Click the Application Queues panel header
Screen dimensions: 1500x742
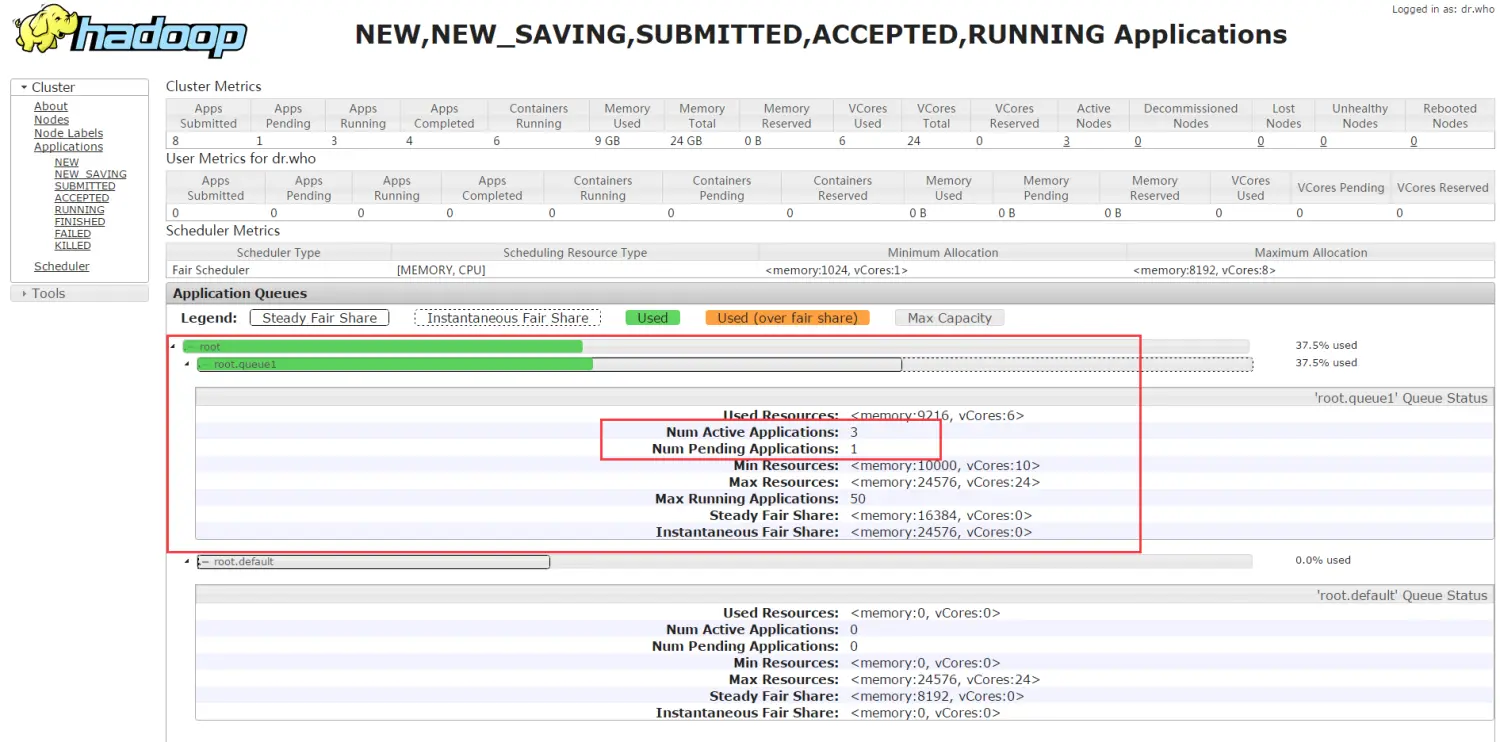tap(829, 293)
